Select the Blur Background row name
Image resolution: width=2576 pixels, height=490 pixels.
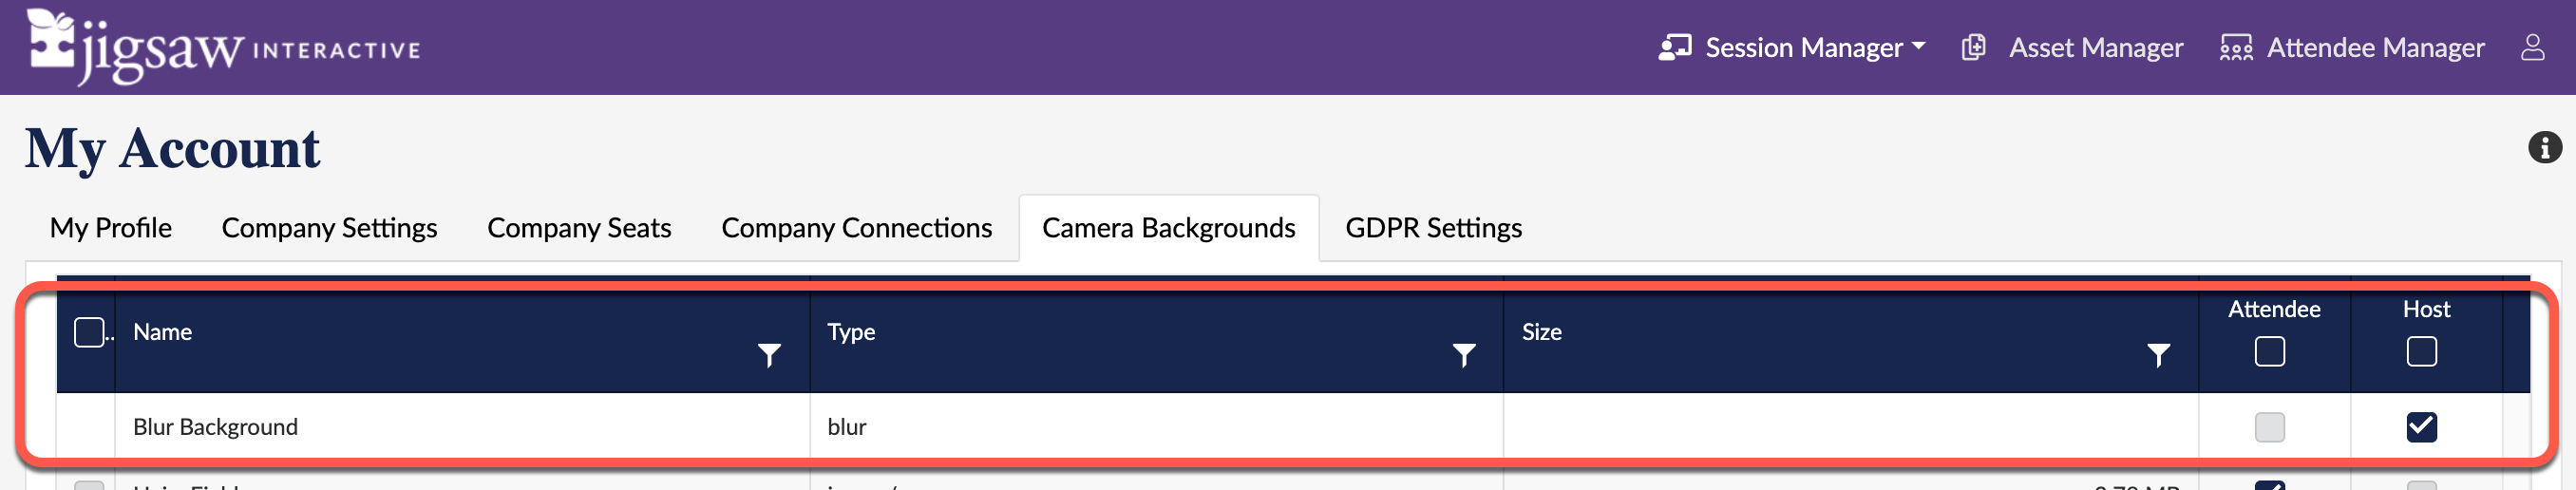[215, 427]
